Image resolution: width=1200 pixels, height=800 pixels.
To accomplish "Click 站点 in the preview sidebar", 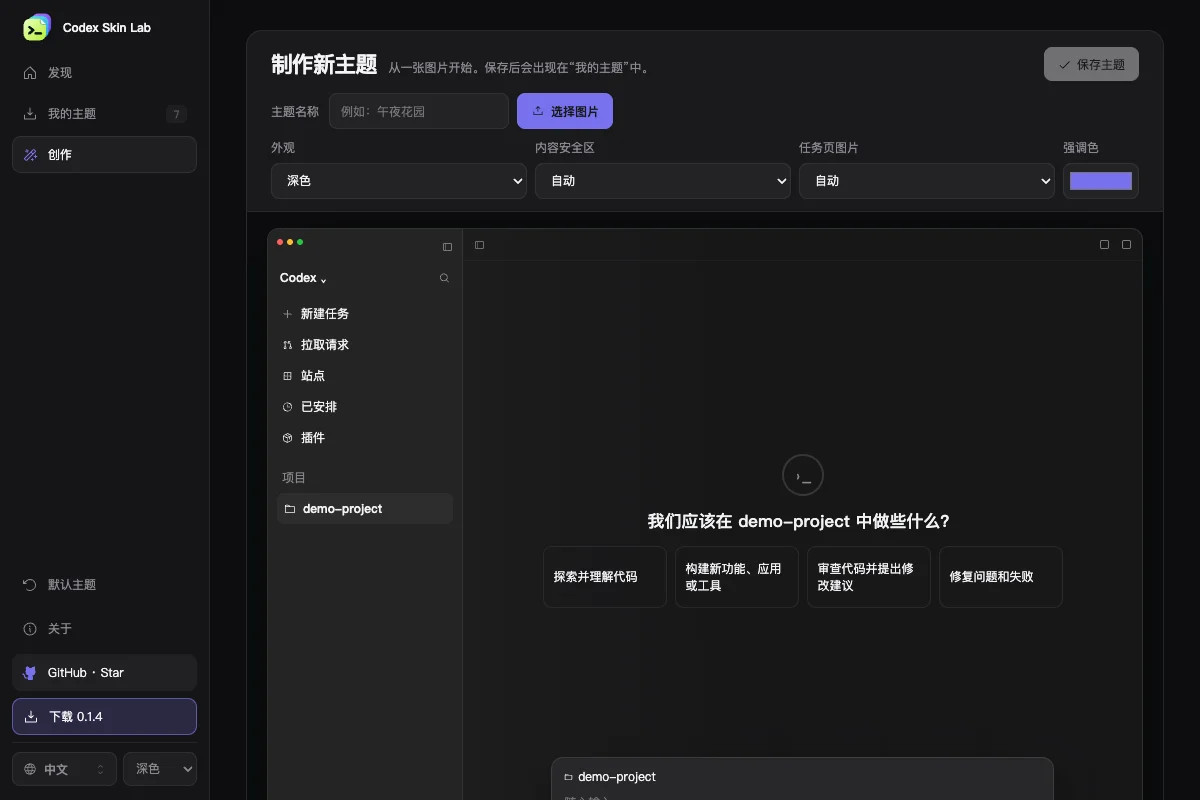I will 365,376.
